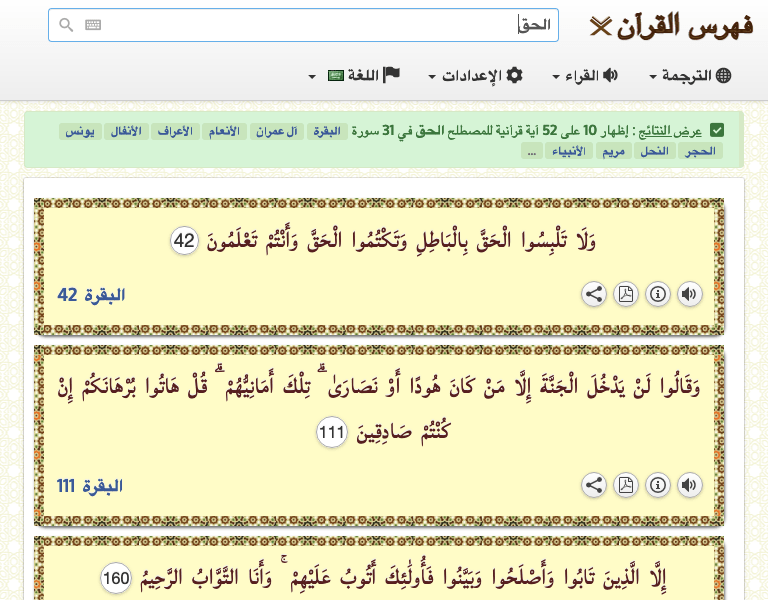Show info for Al-Baqarah verse 111
The image size is (768, 600).
657,485
